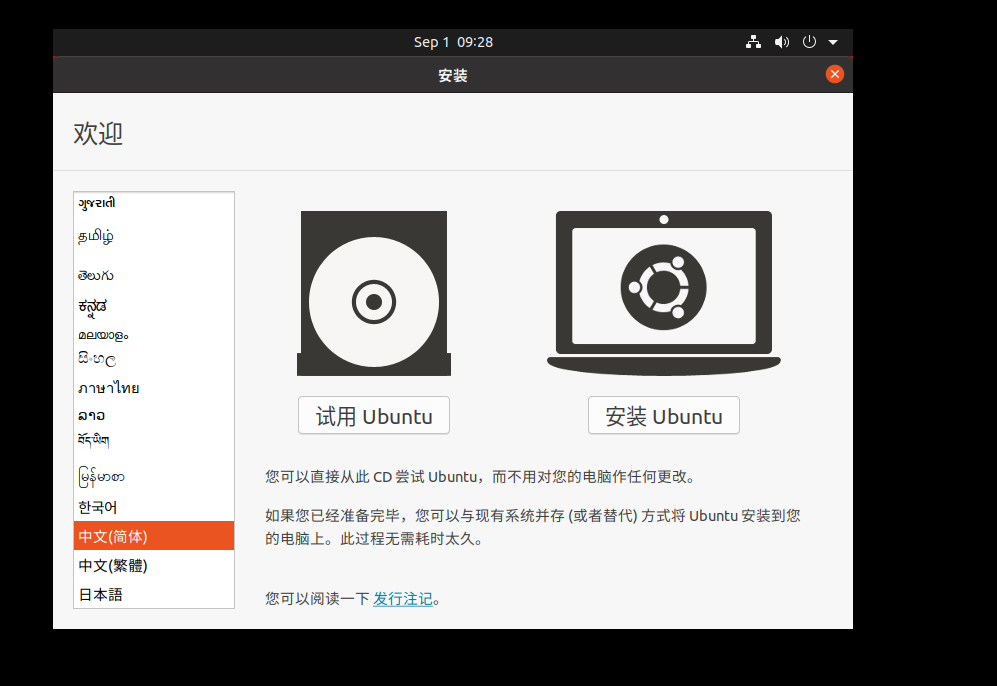Expand the system menu dropdown arrow
997x686 pixels.
coord(833,43)
